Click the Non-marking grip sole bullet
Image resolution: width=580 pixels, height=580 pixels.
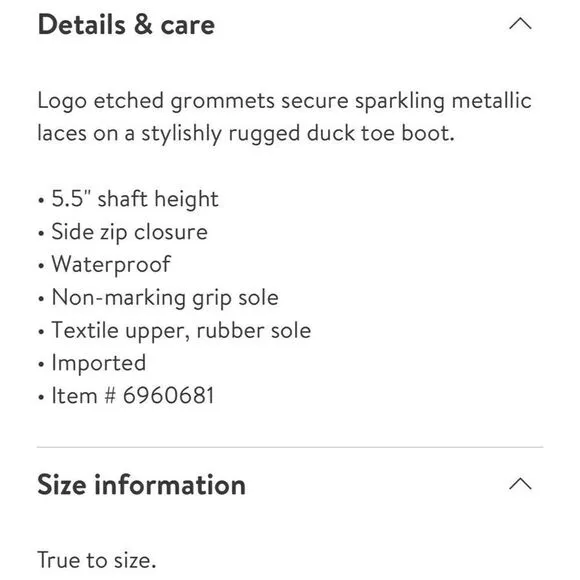coord(165,298)
